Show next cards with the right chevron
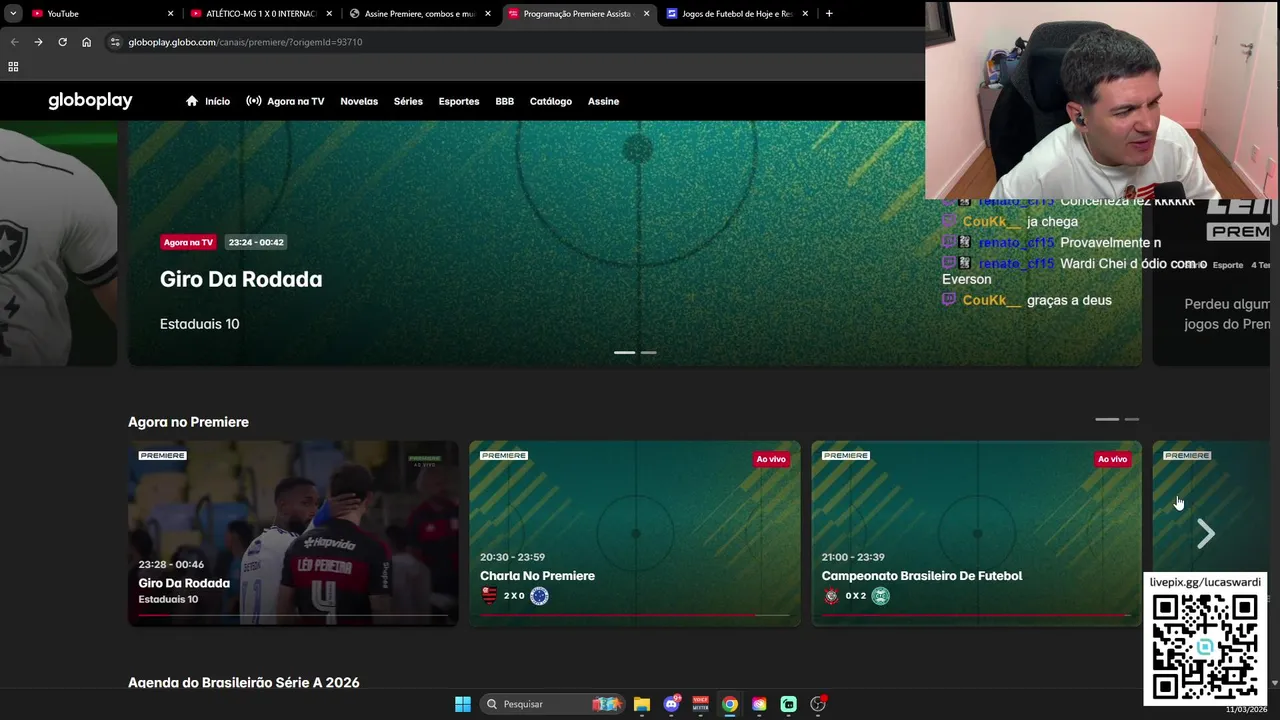The image size is (1280, 720). 1206,534
